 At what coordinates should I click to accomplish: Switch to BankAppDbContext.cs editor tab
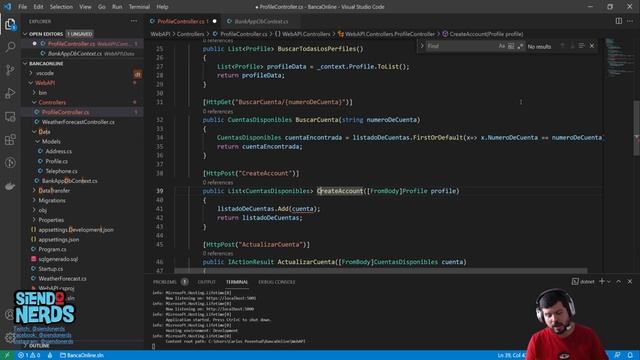(260, 21)
